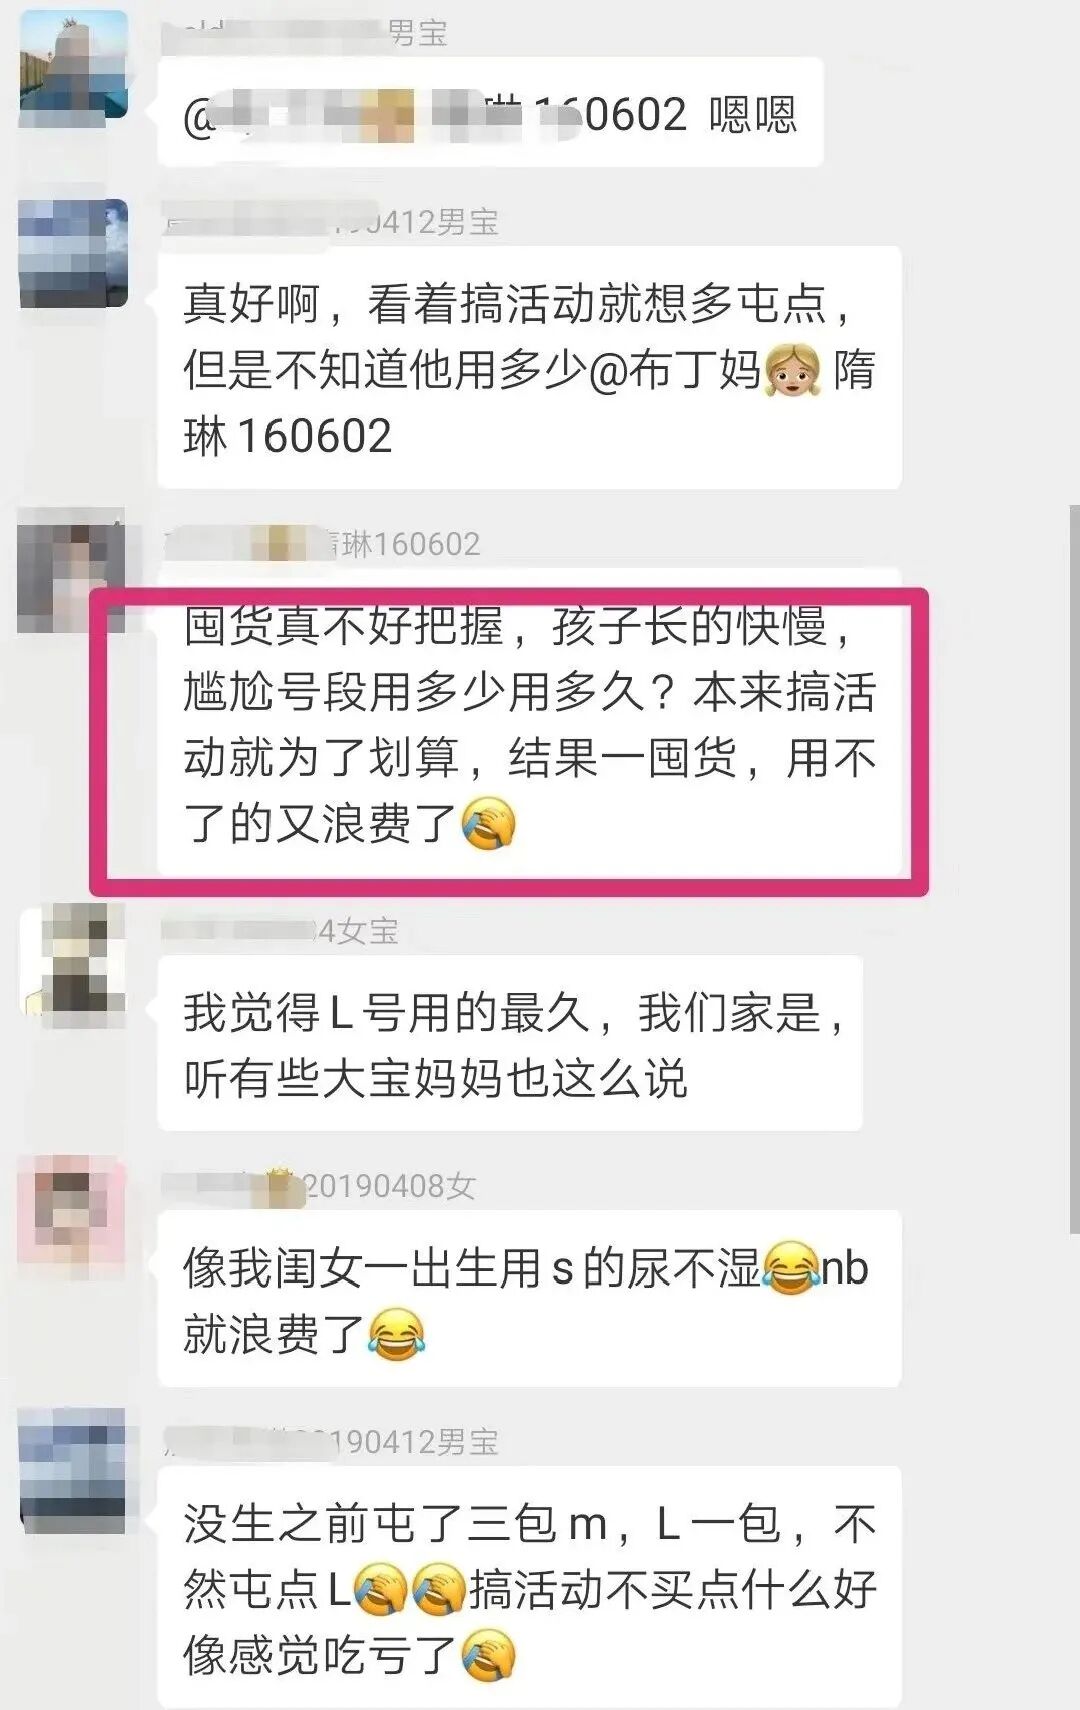Tap the 没生之前屯了三包m message
This screenshot has height=1710, width=1080.
[529, 1587]
